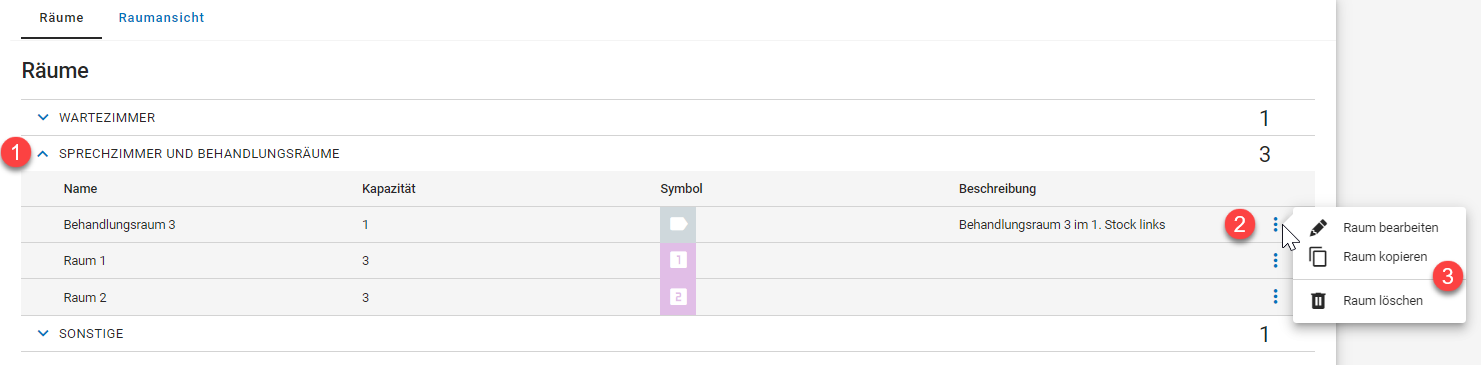Click the purple symbol icon of Raum 2
This screenshot has height=365, width=1481.
678,297
